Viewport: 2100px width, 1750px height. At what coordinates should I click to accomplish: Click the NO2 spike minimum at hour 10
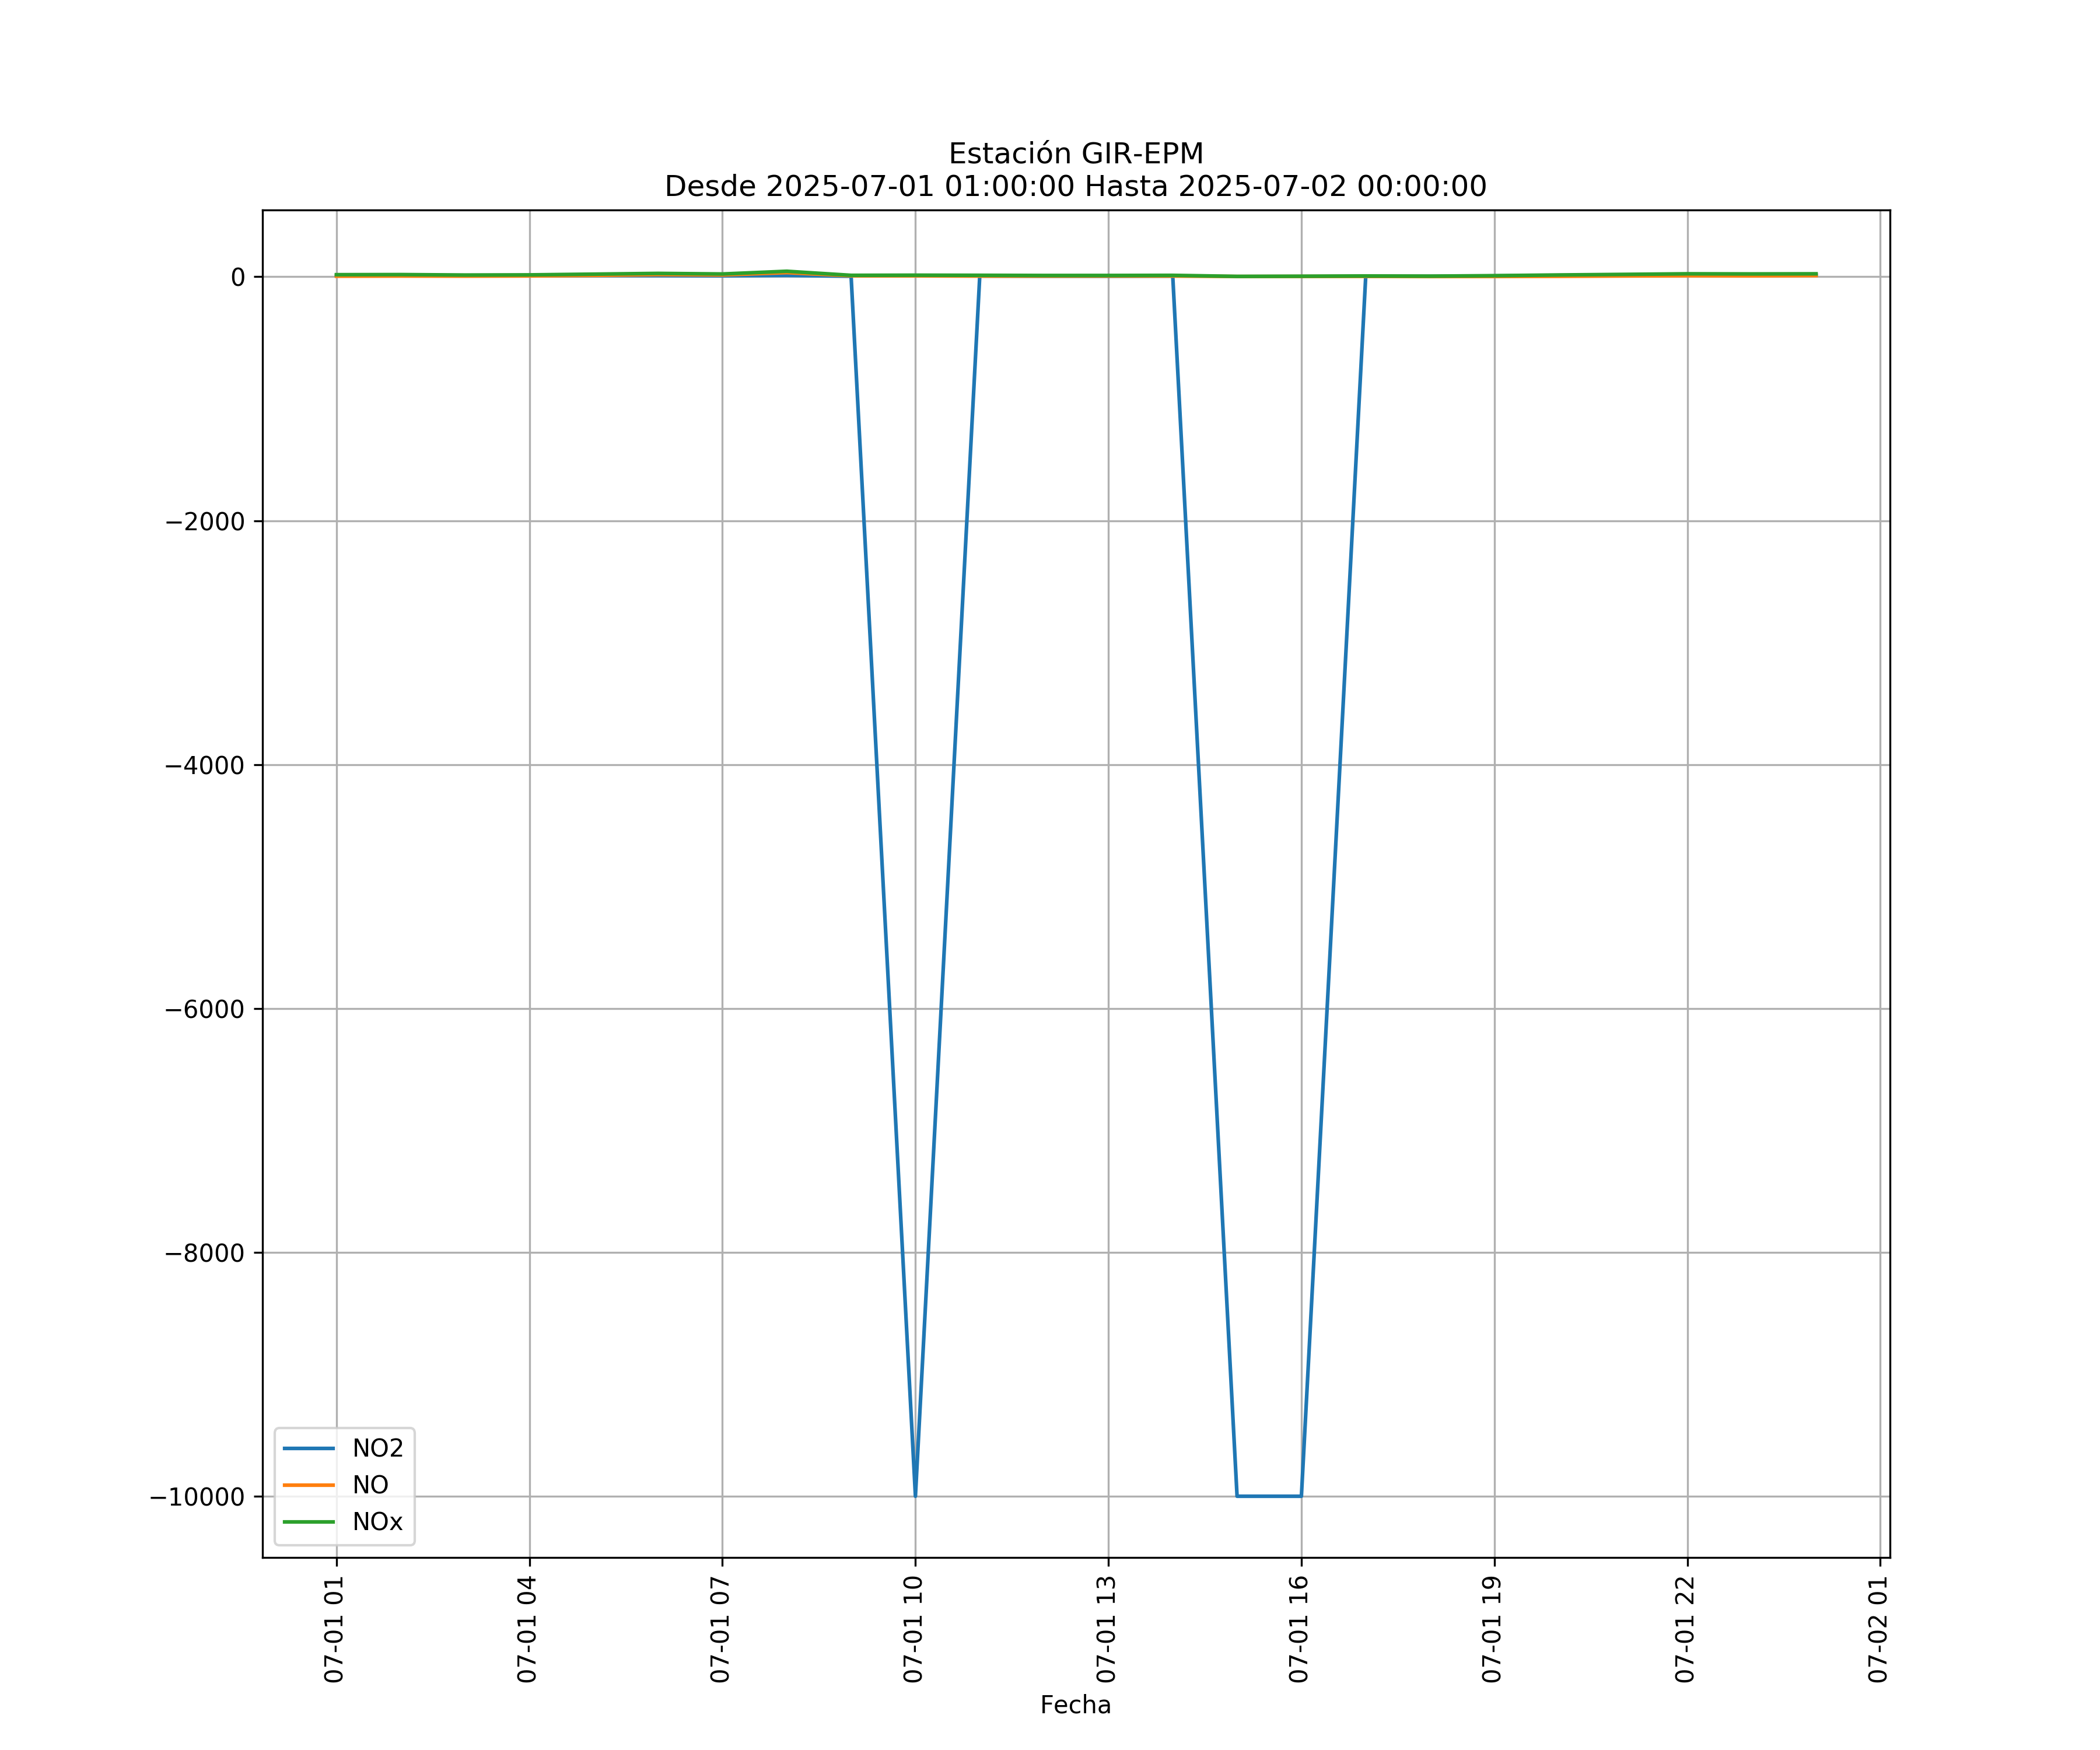(915, 1494)
